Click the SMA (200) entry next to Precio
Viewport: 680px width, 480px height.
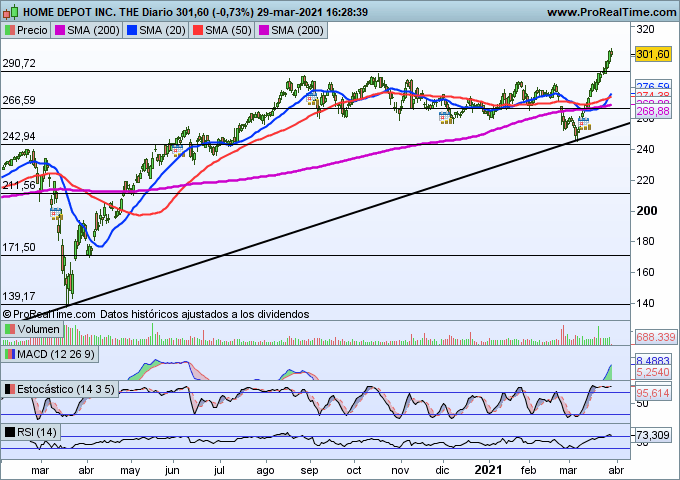(87, 30)
